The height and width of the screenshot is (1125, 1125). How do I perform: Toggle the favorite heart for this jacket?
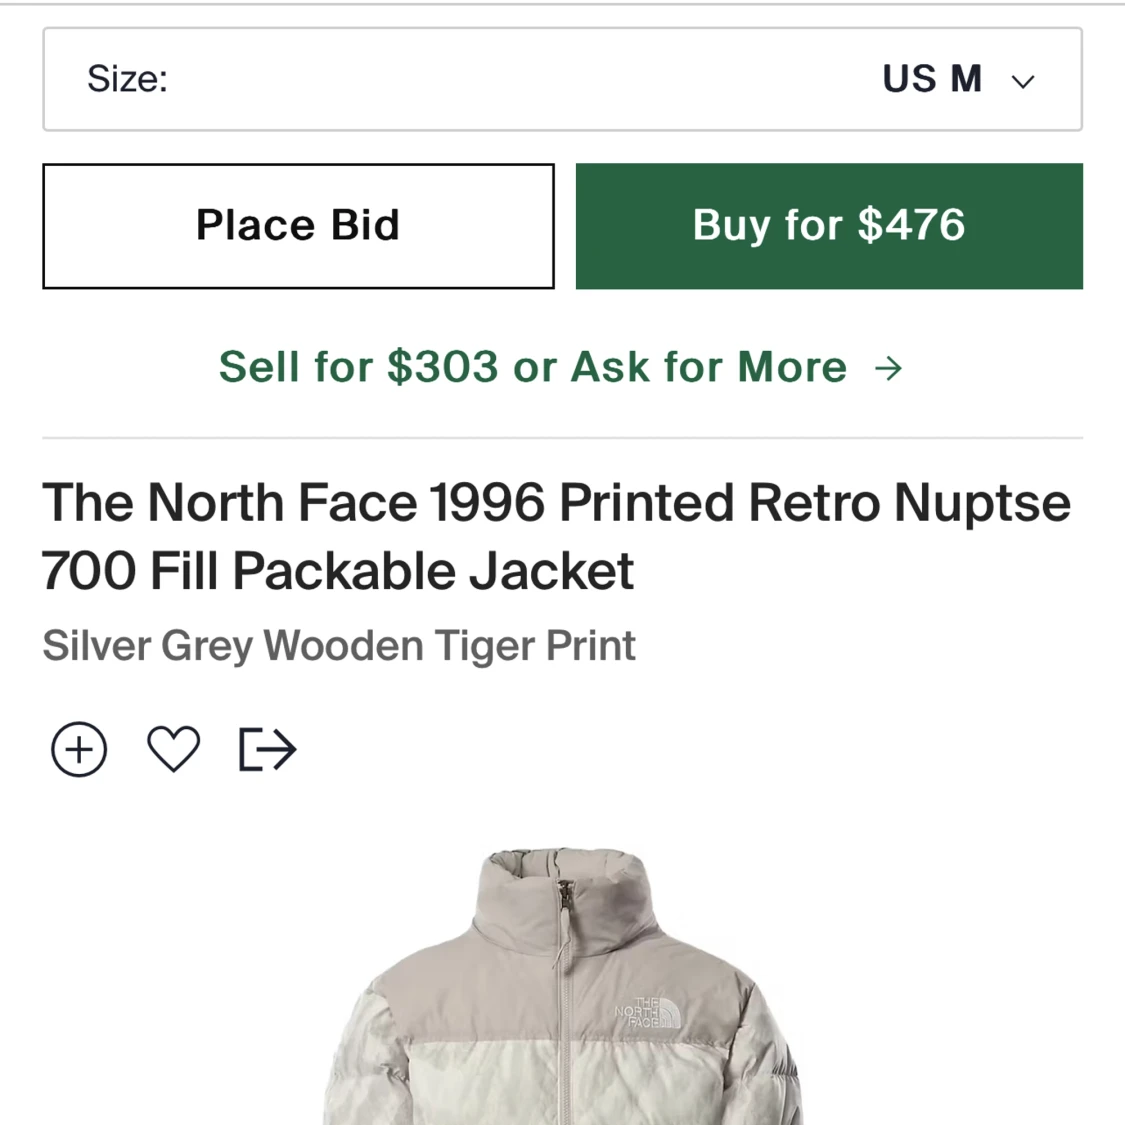pyautogui.click(x=173, y=748)
